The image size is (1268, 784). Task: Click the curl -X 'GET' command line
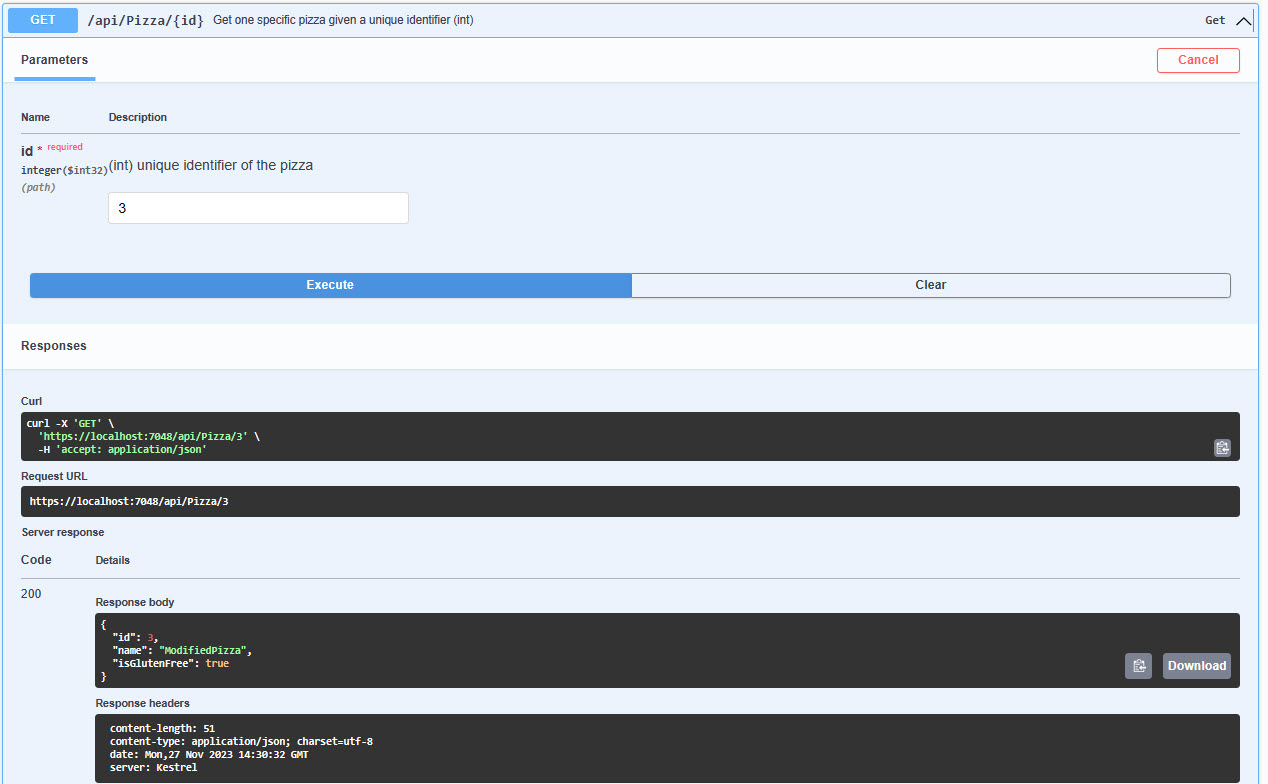[x=70, y=424]
